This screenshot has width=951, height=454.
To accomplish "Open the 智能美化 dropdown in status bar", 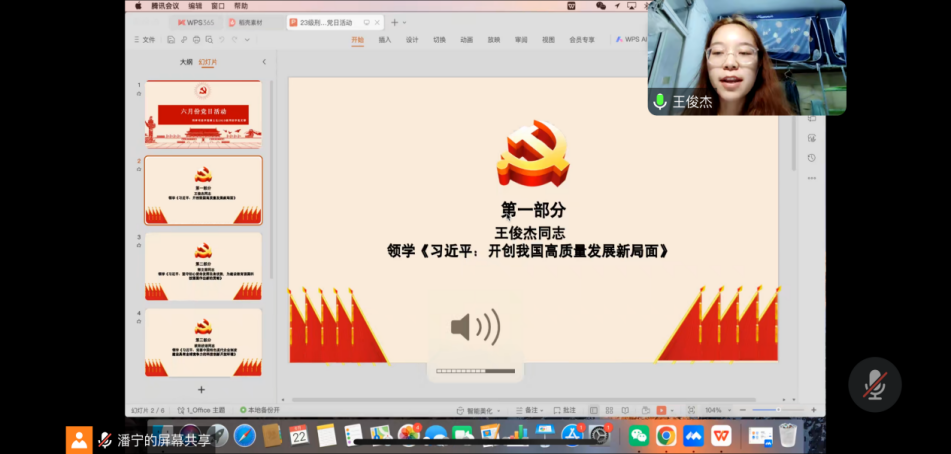I will tap(474, 410).
